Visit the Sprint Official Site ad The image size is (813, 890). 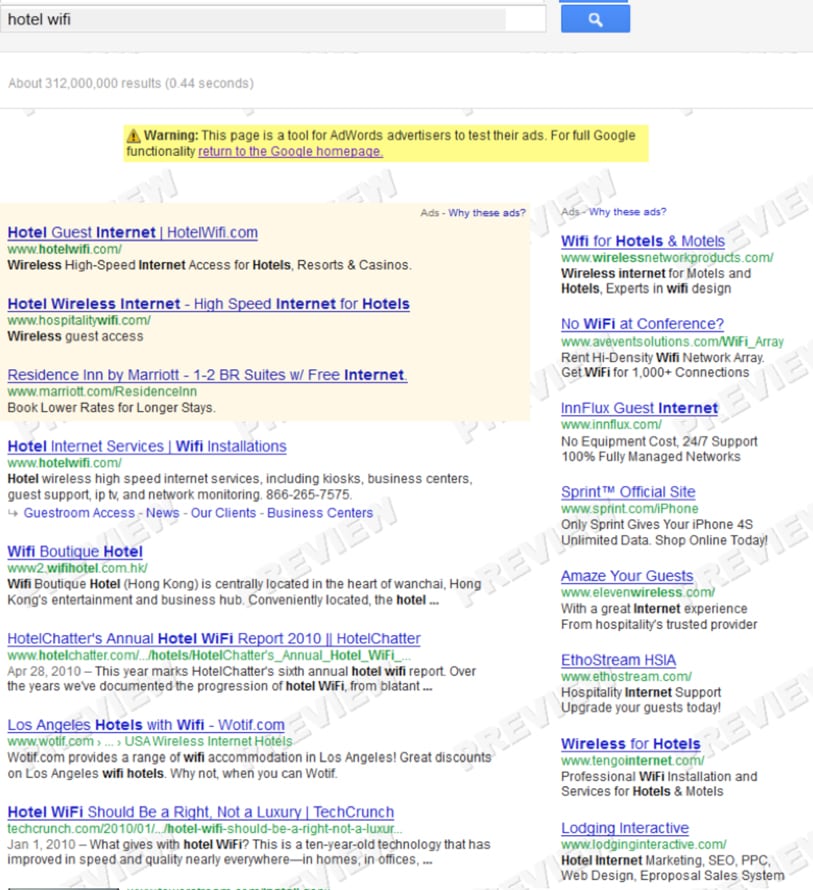628,492
